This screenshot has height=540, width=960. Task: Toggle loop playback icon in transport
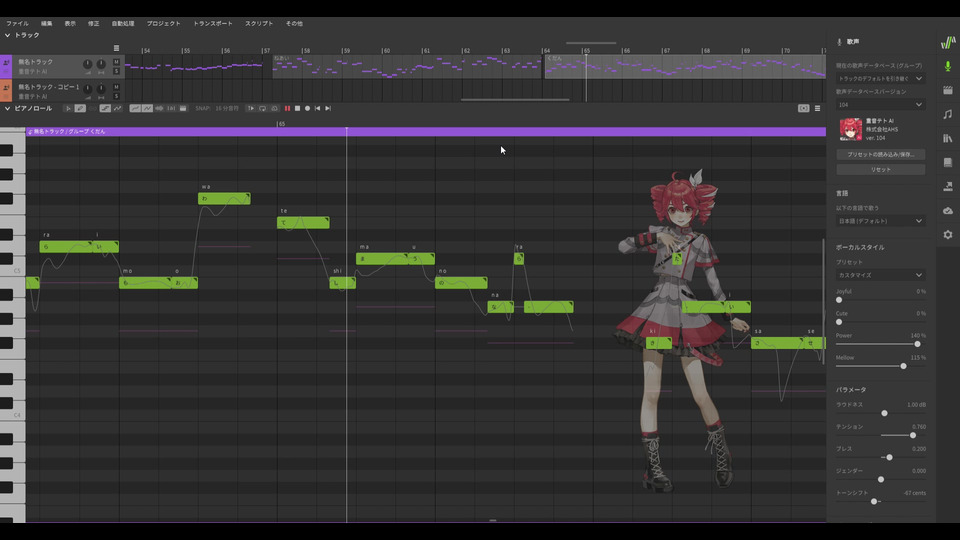tap(263, 108)
